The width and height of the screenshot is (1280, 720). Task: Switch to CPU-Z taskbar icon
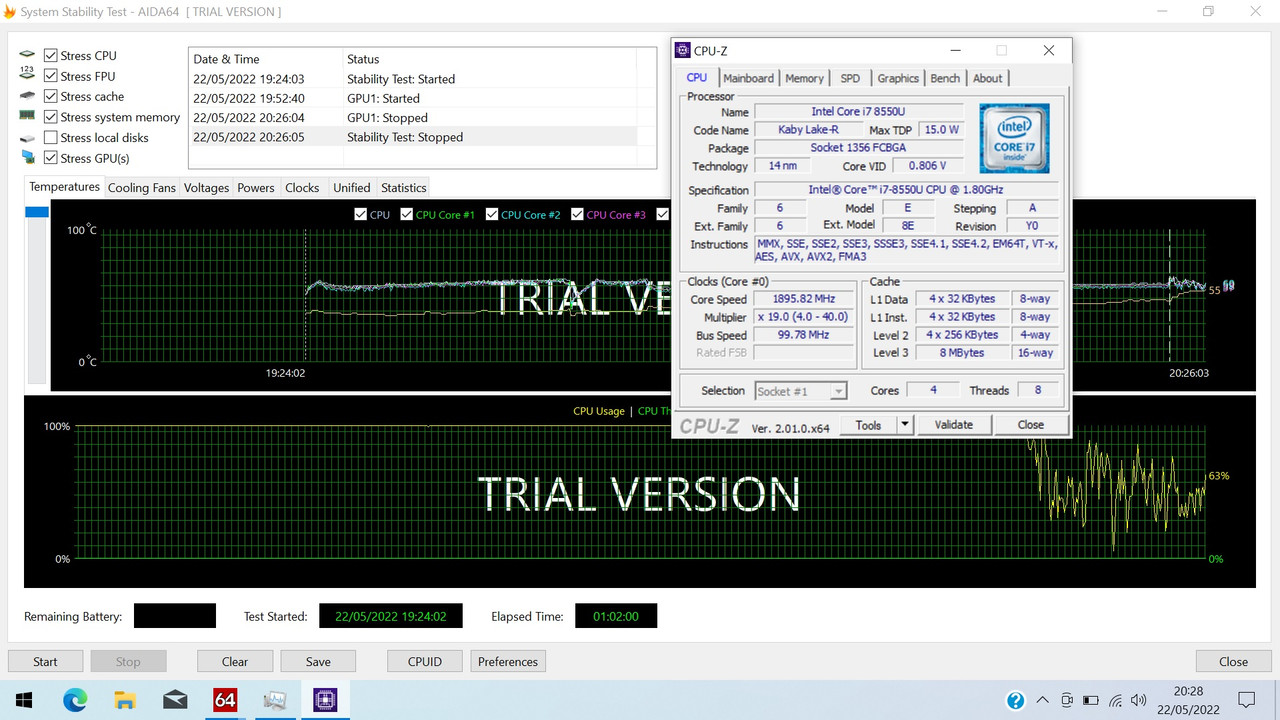[325, 700]
